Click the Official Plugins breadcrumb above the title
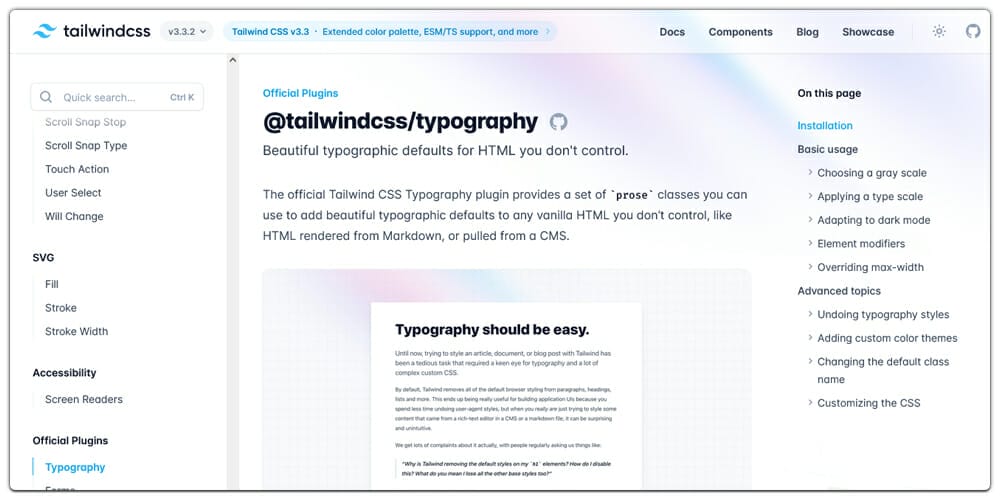 coord(300,93)
